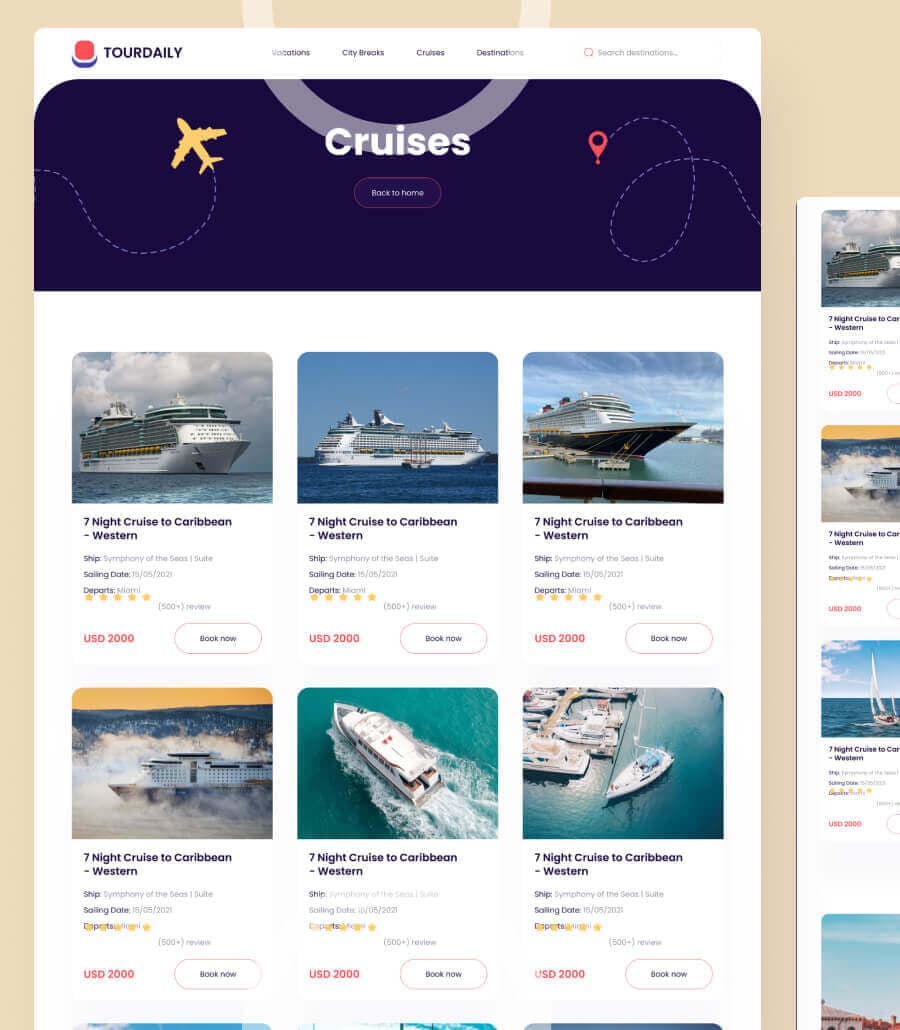Book now on the speedboat cruise card
This screenshot has height=1030, width=900.
coord(443,974)
